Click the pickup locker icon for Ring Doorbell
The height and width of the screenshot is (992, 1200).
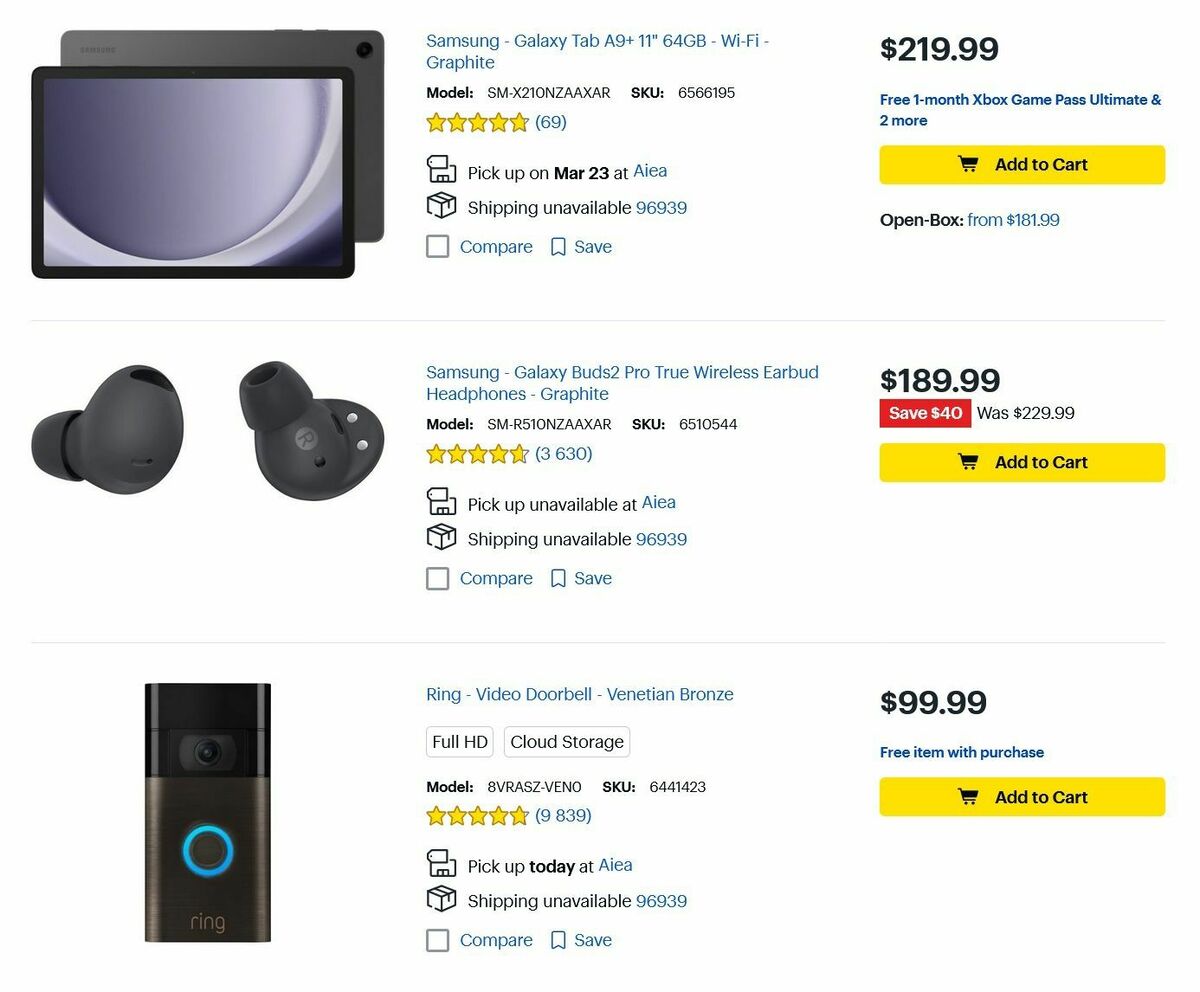(440, 864)
